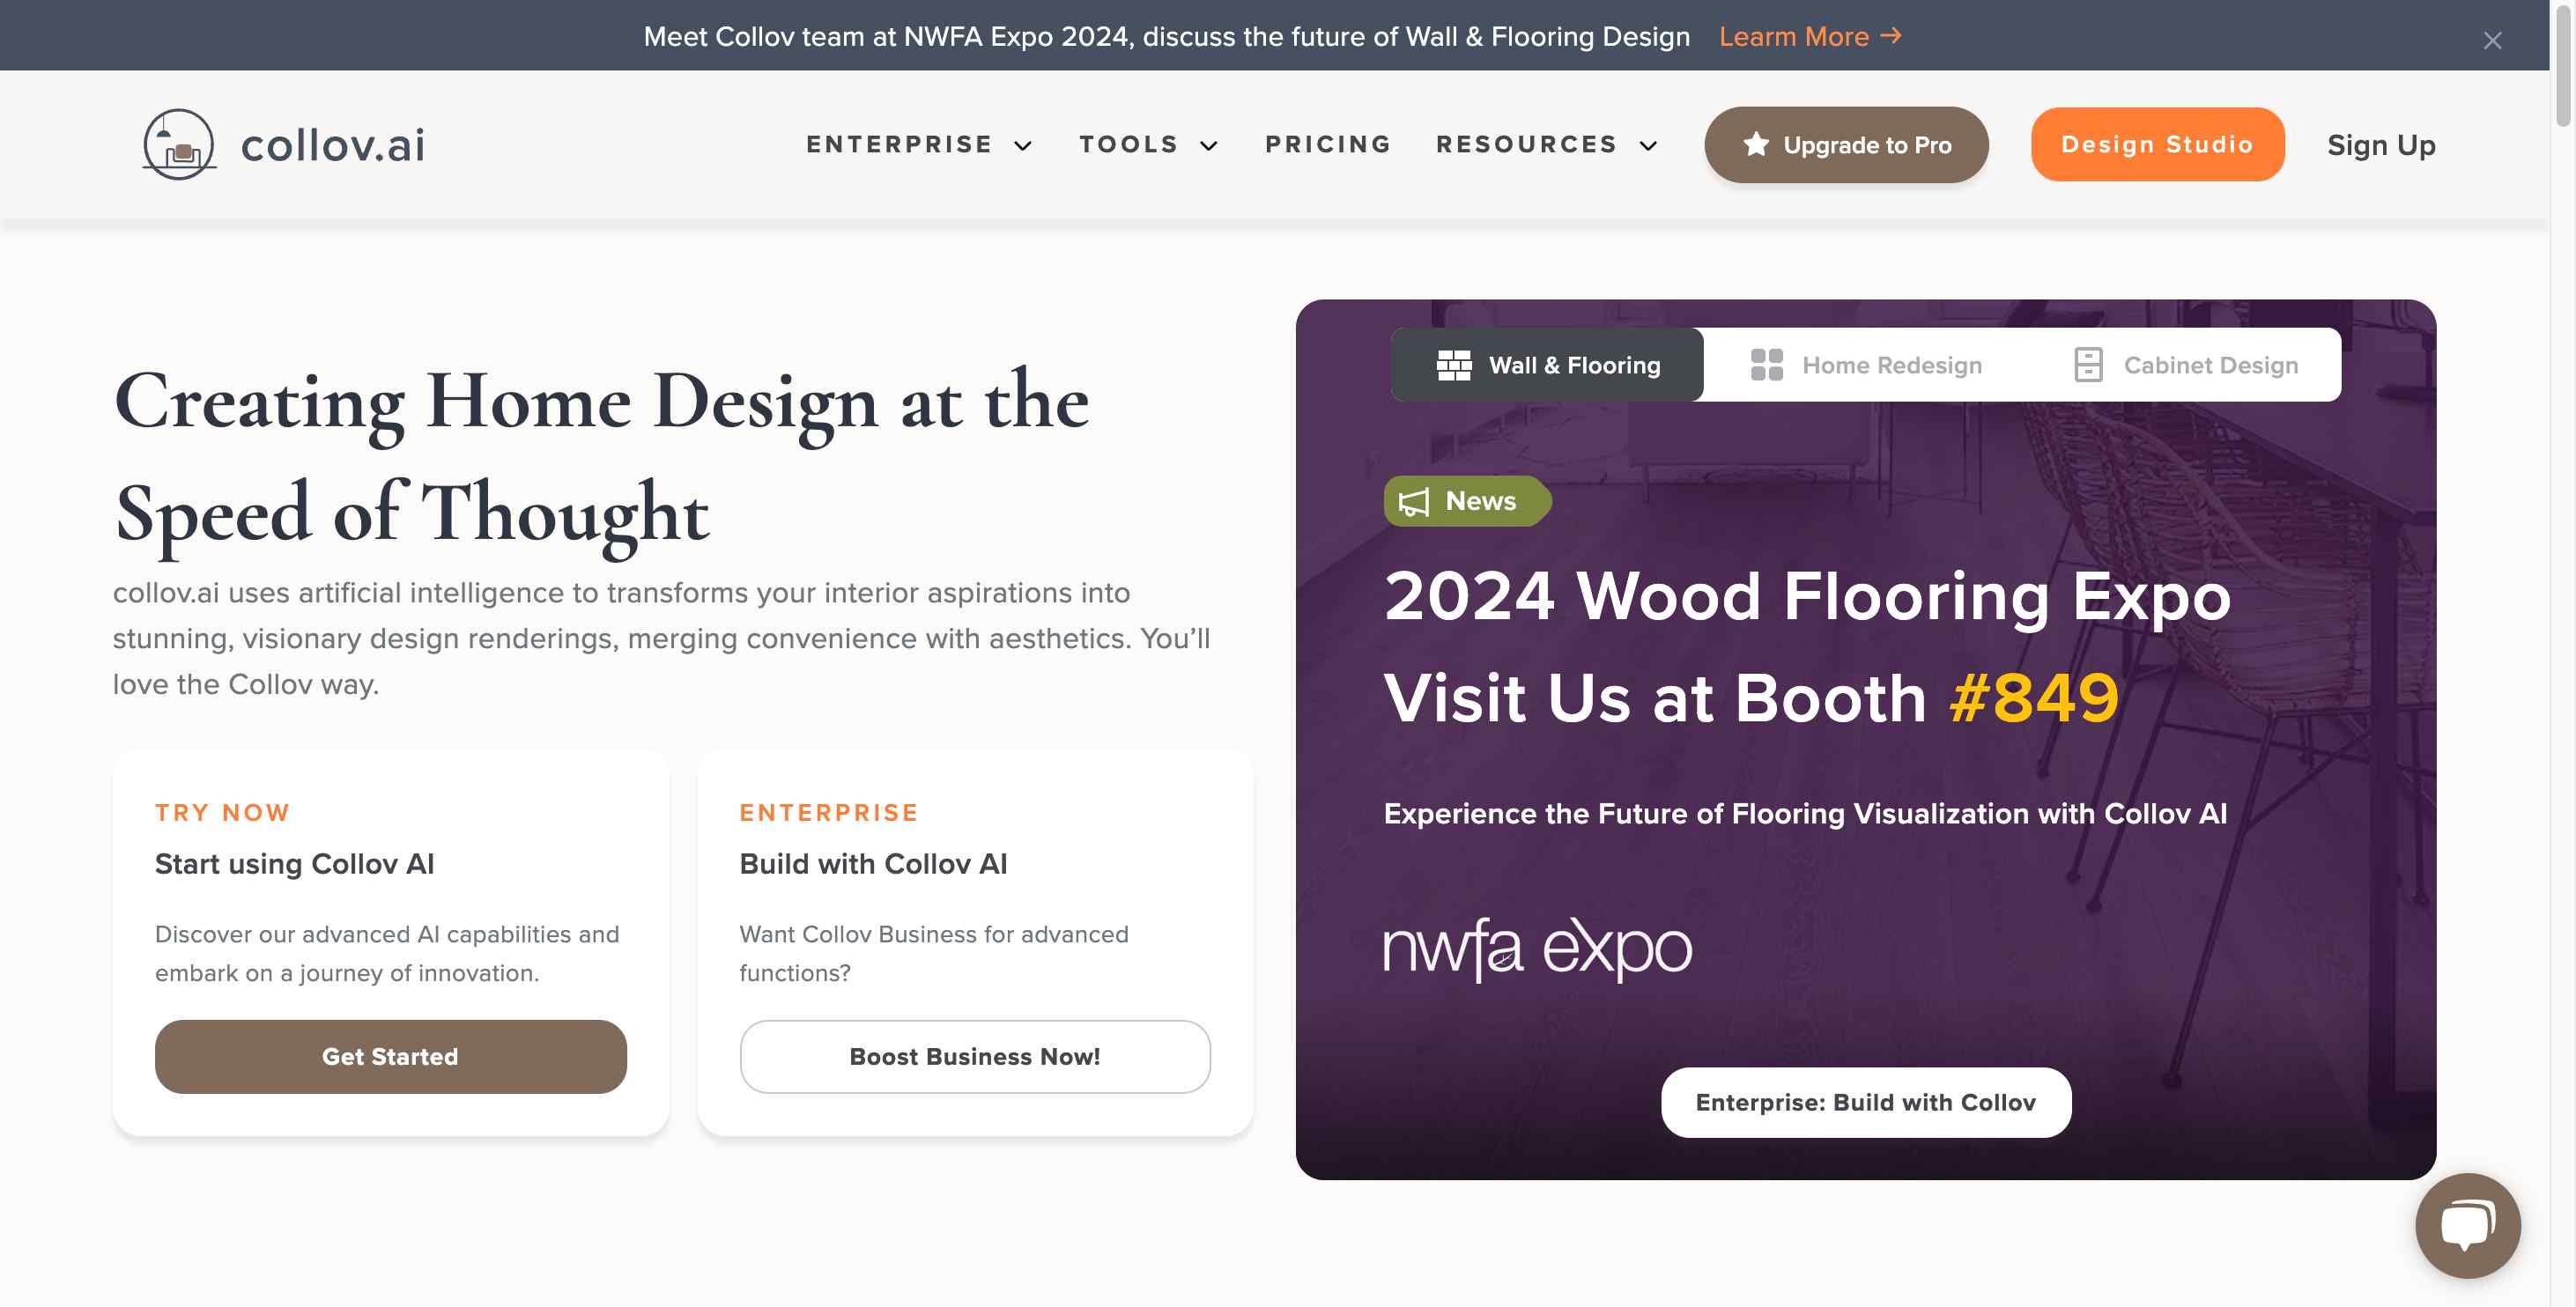Screen dimensions: 2576x1307
Task: Click the Home Redesign grid icon
Action: pyautogui.click(x=1767, y=365)
